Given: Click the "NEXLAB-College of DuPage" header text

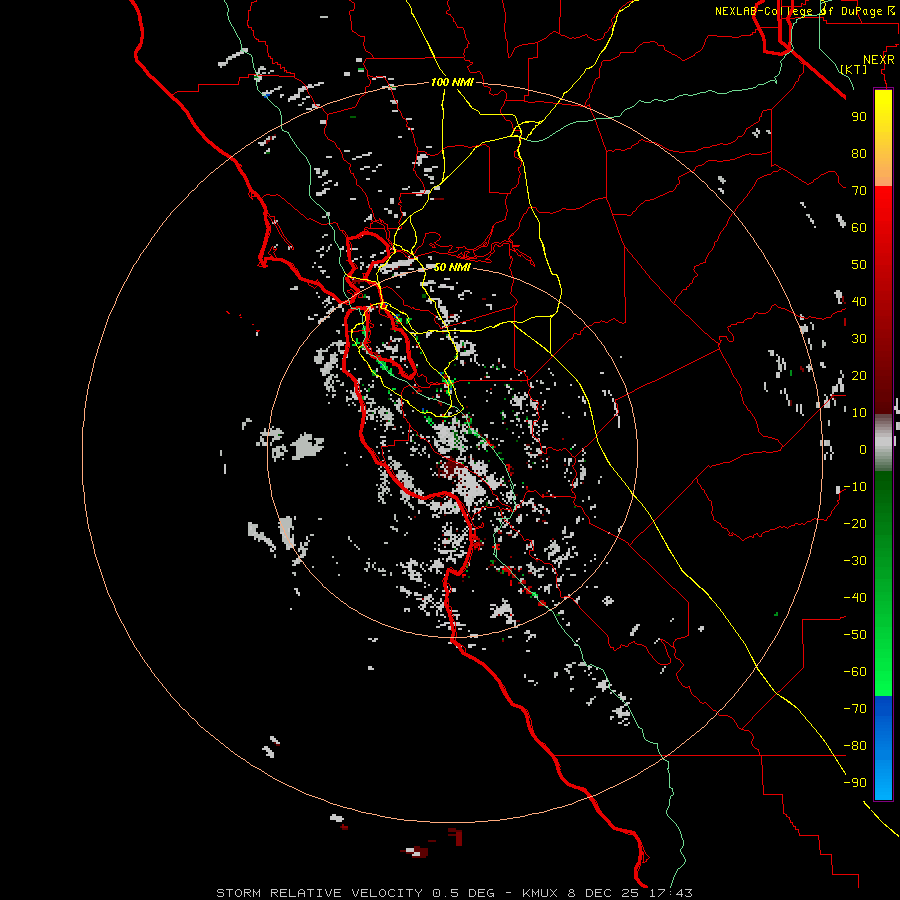Looking at the screenshot, I should pos(798,11).
